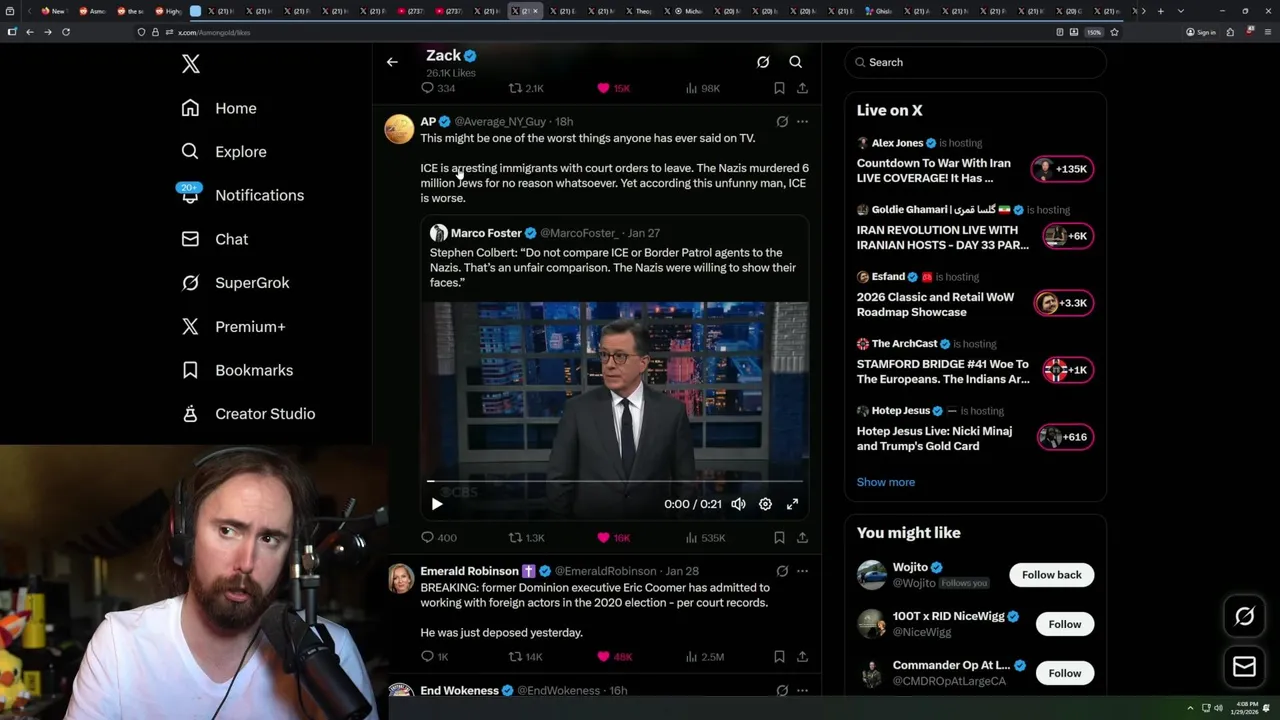
Task: Bookmark this page with the star icon
Action: (x=1114, y=32)
